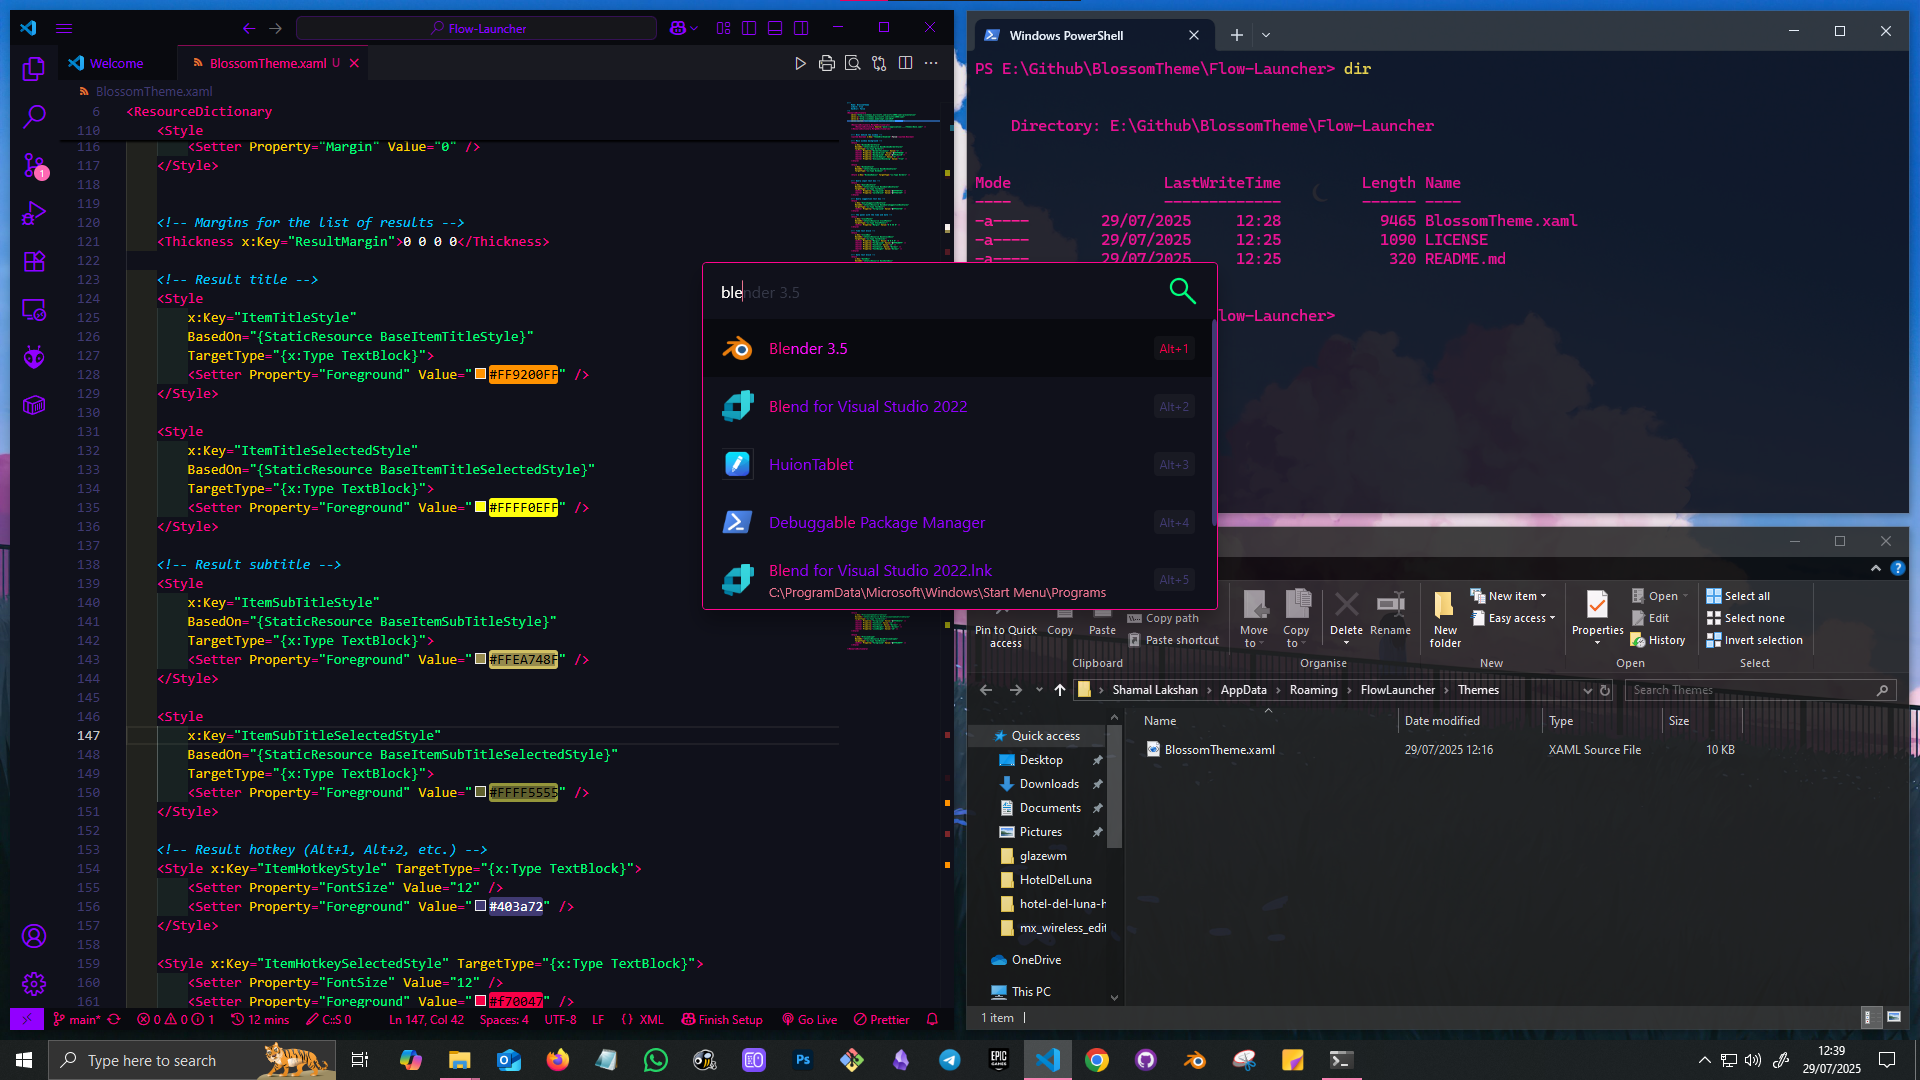
Task: Open the PowerShell new tab dropdown arrow
Action: 1266,35
